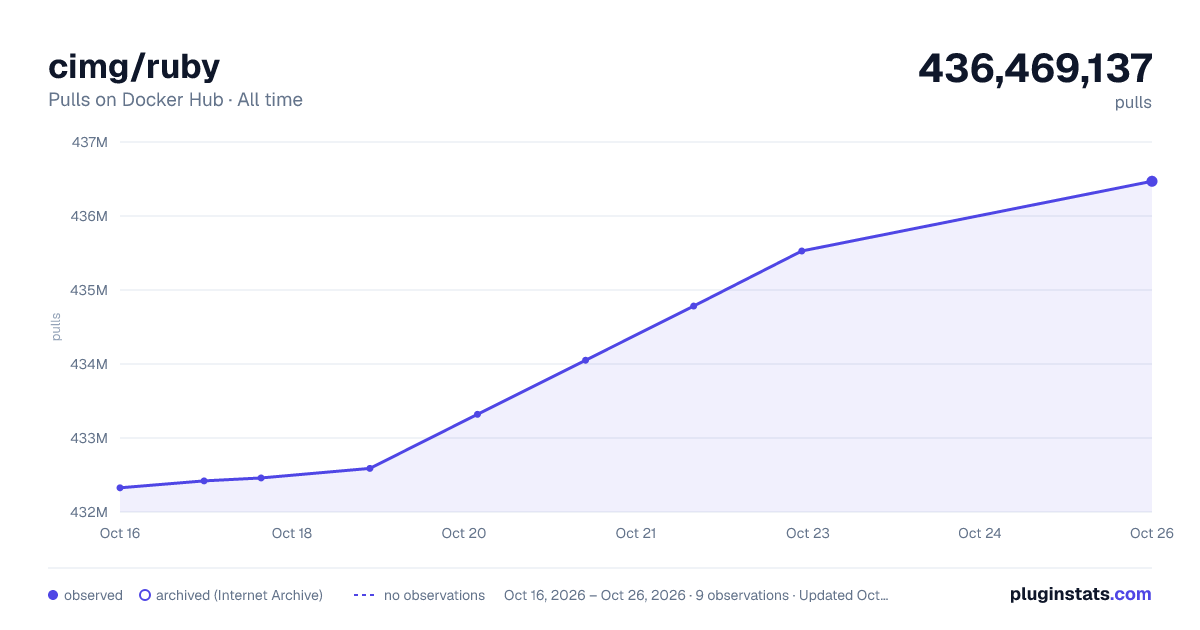Click the 437M y-axis label
1200x630 pixels.
tap(89, 142)
